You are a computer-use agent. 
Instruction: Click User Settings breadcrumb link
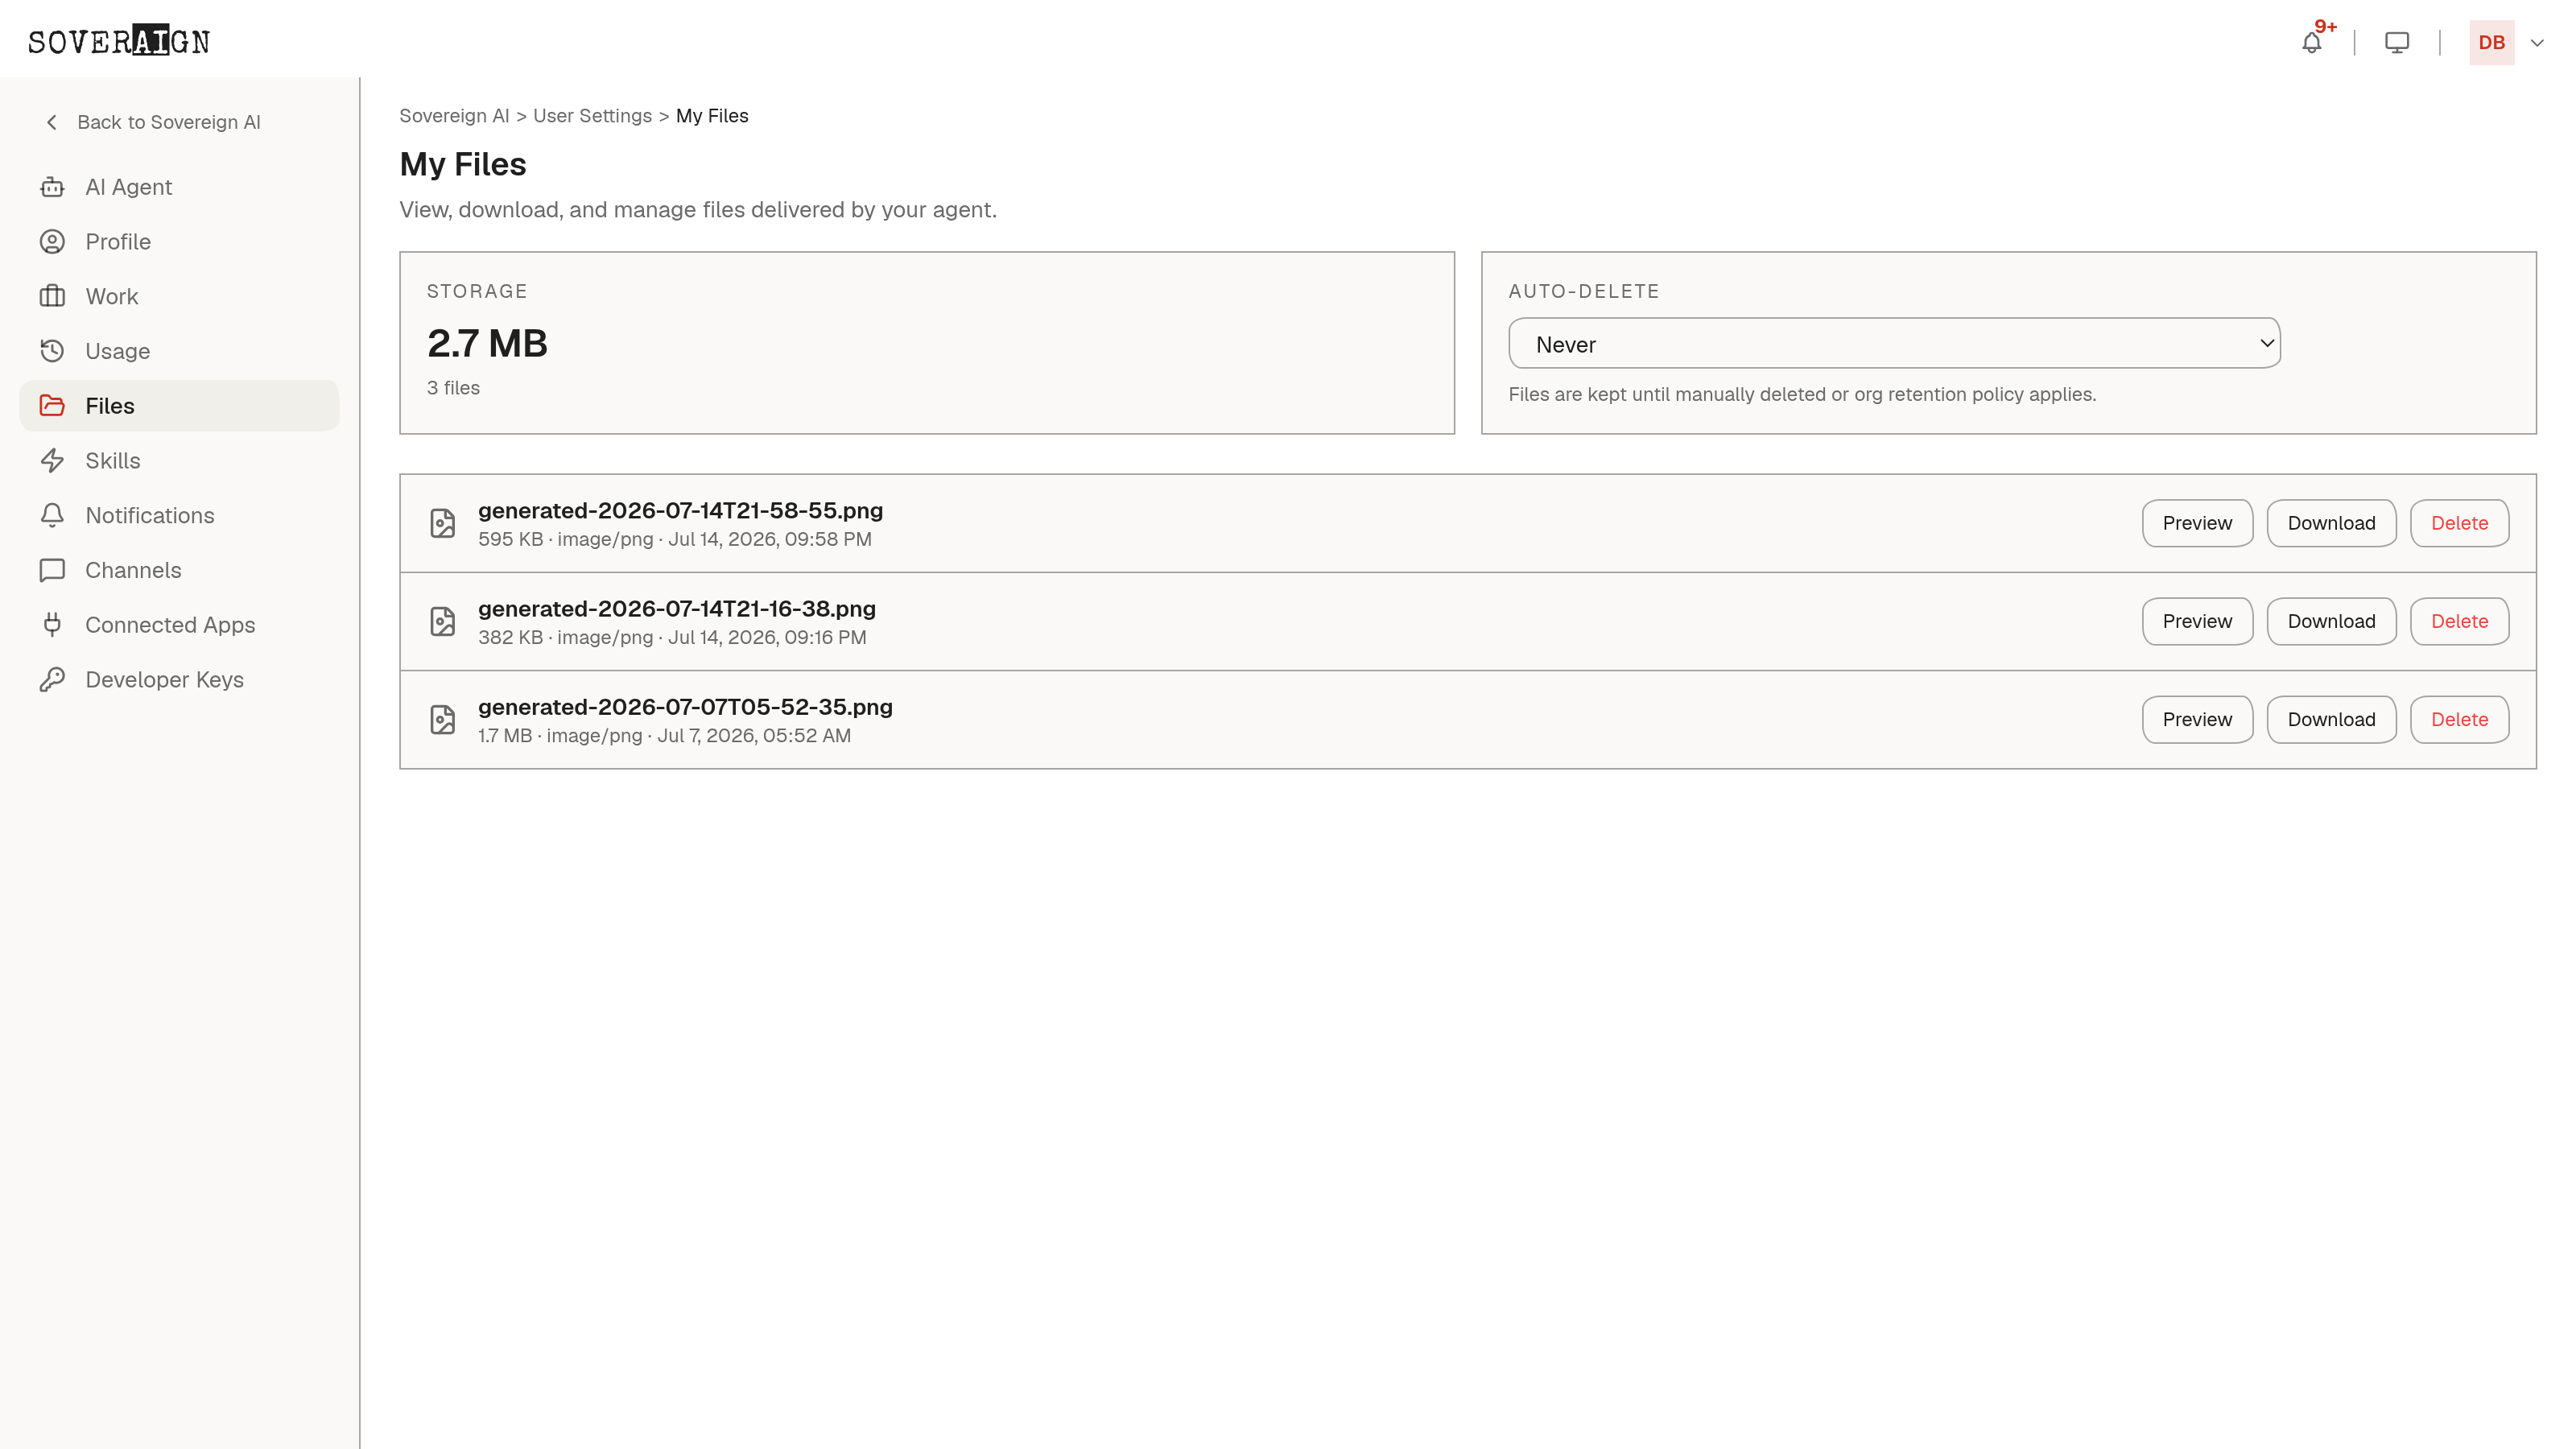(x=592, y=116)
